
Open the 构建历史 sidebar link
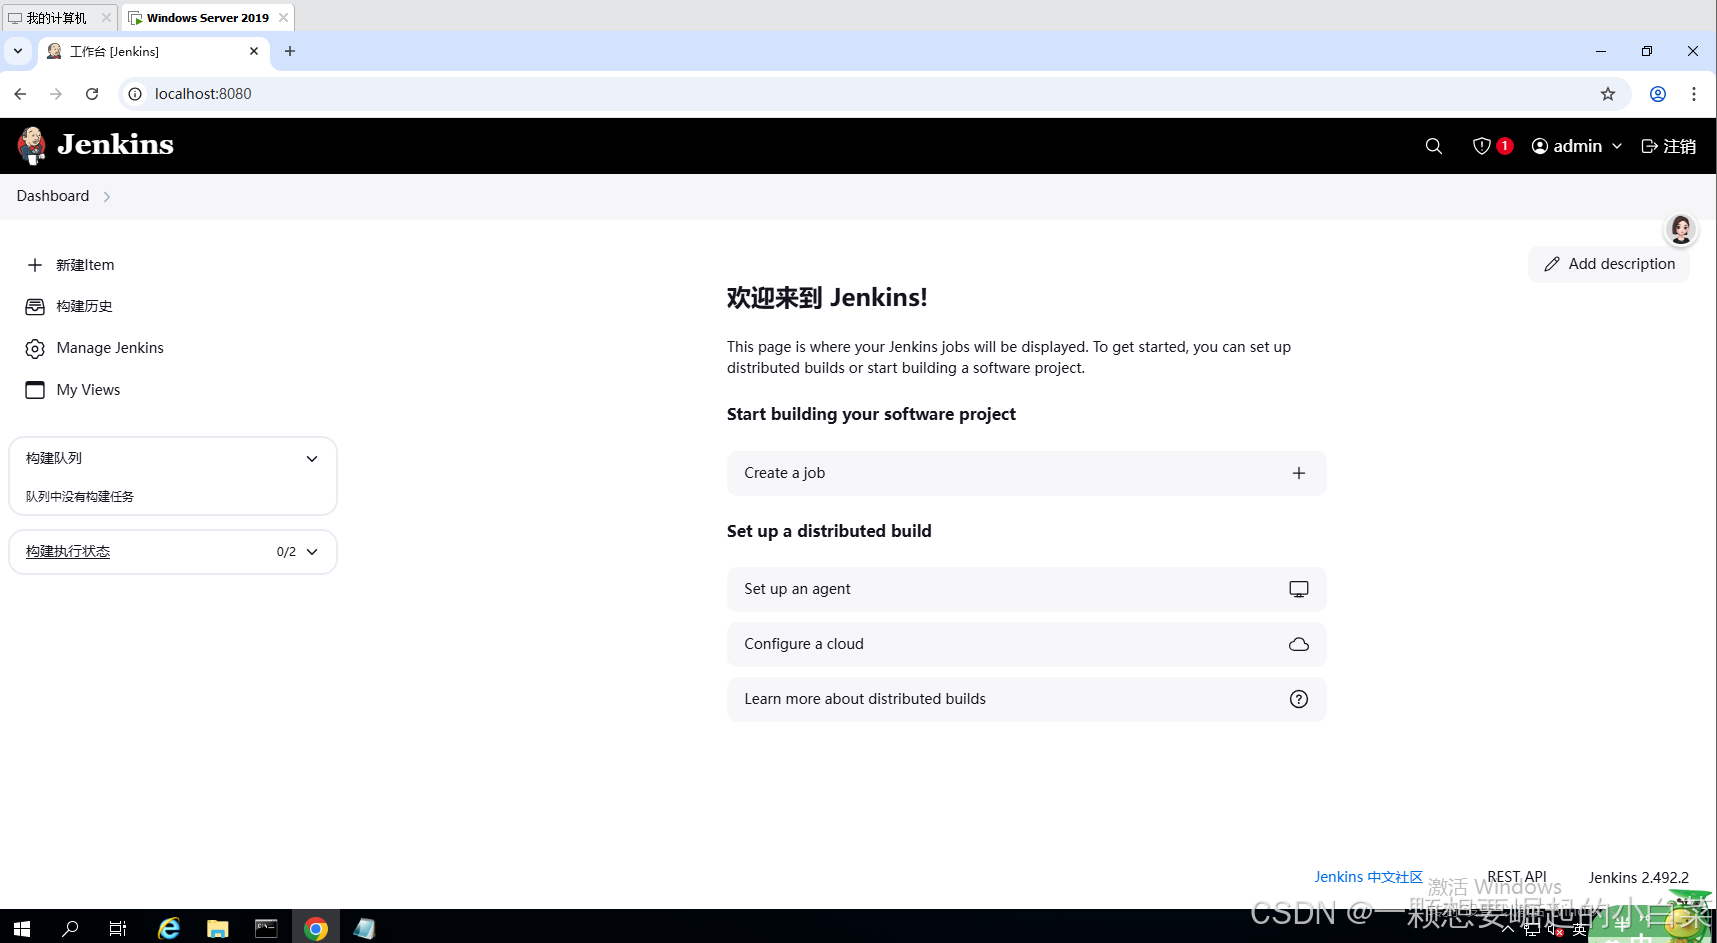coord(84,306)
